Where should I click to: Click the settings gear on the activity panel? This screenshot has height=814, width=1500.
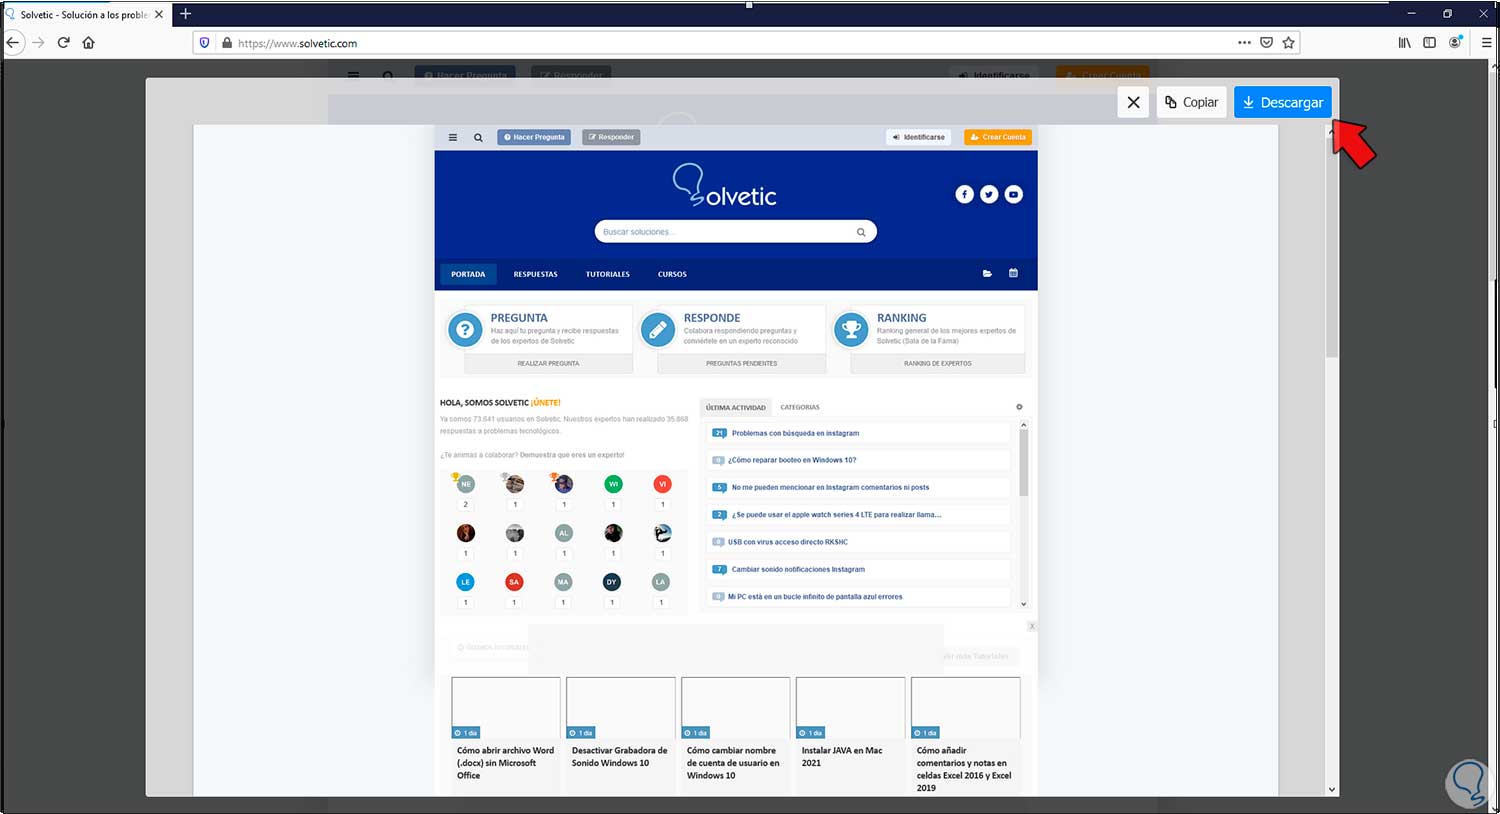click(1018, 407)
